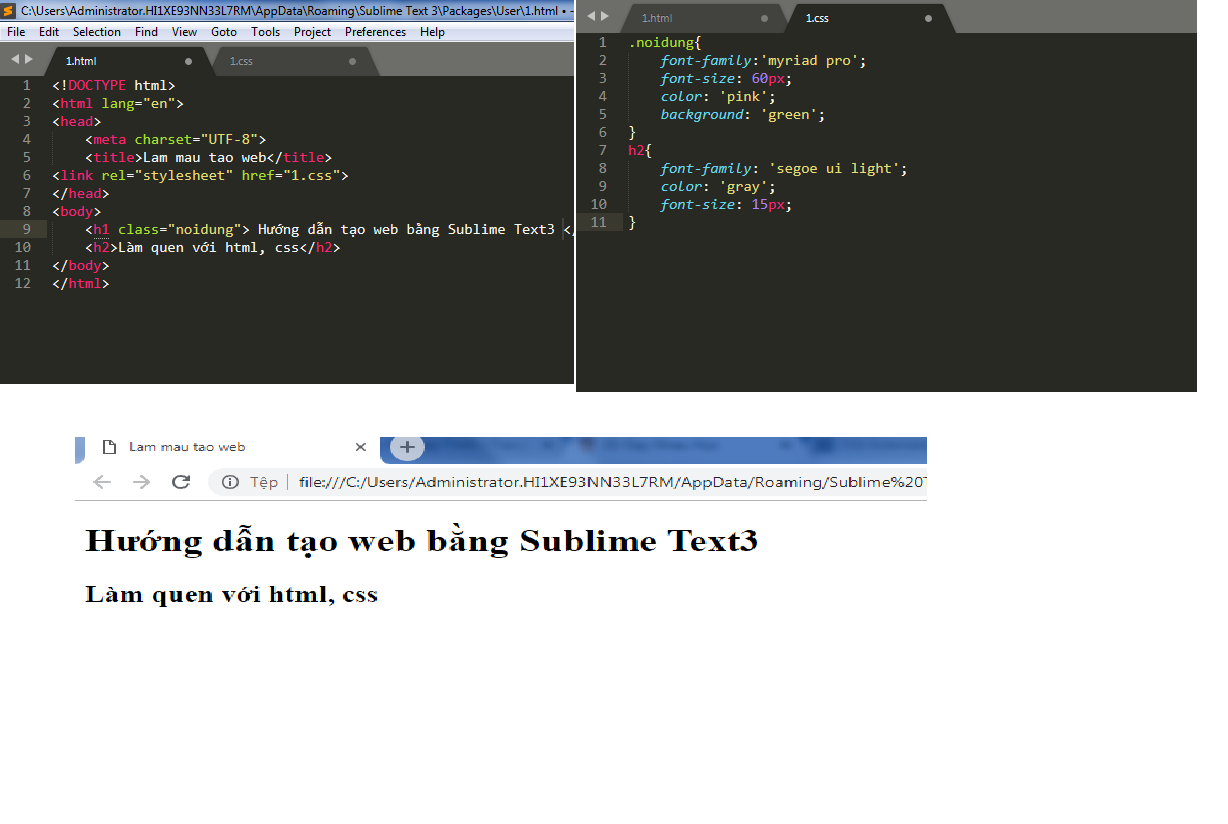This screenshot has height=824, width=1228.
Task: Click the '<h1 class="noidung">' code line
Action: coord(329,229)
